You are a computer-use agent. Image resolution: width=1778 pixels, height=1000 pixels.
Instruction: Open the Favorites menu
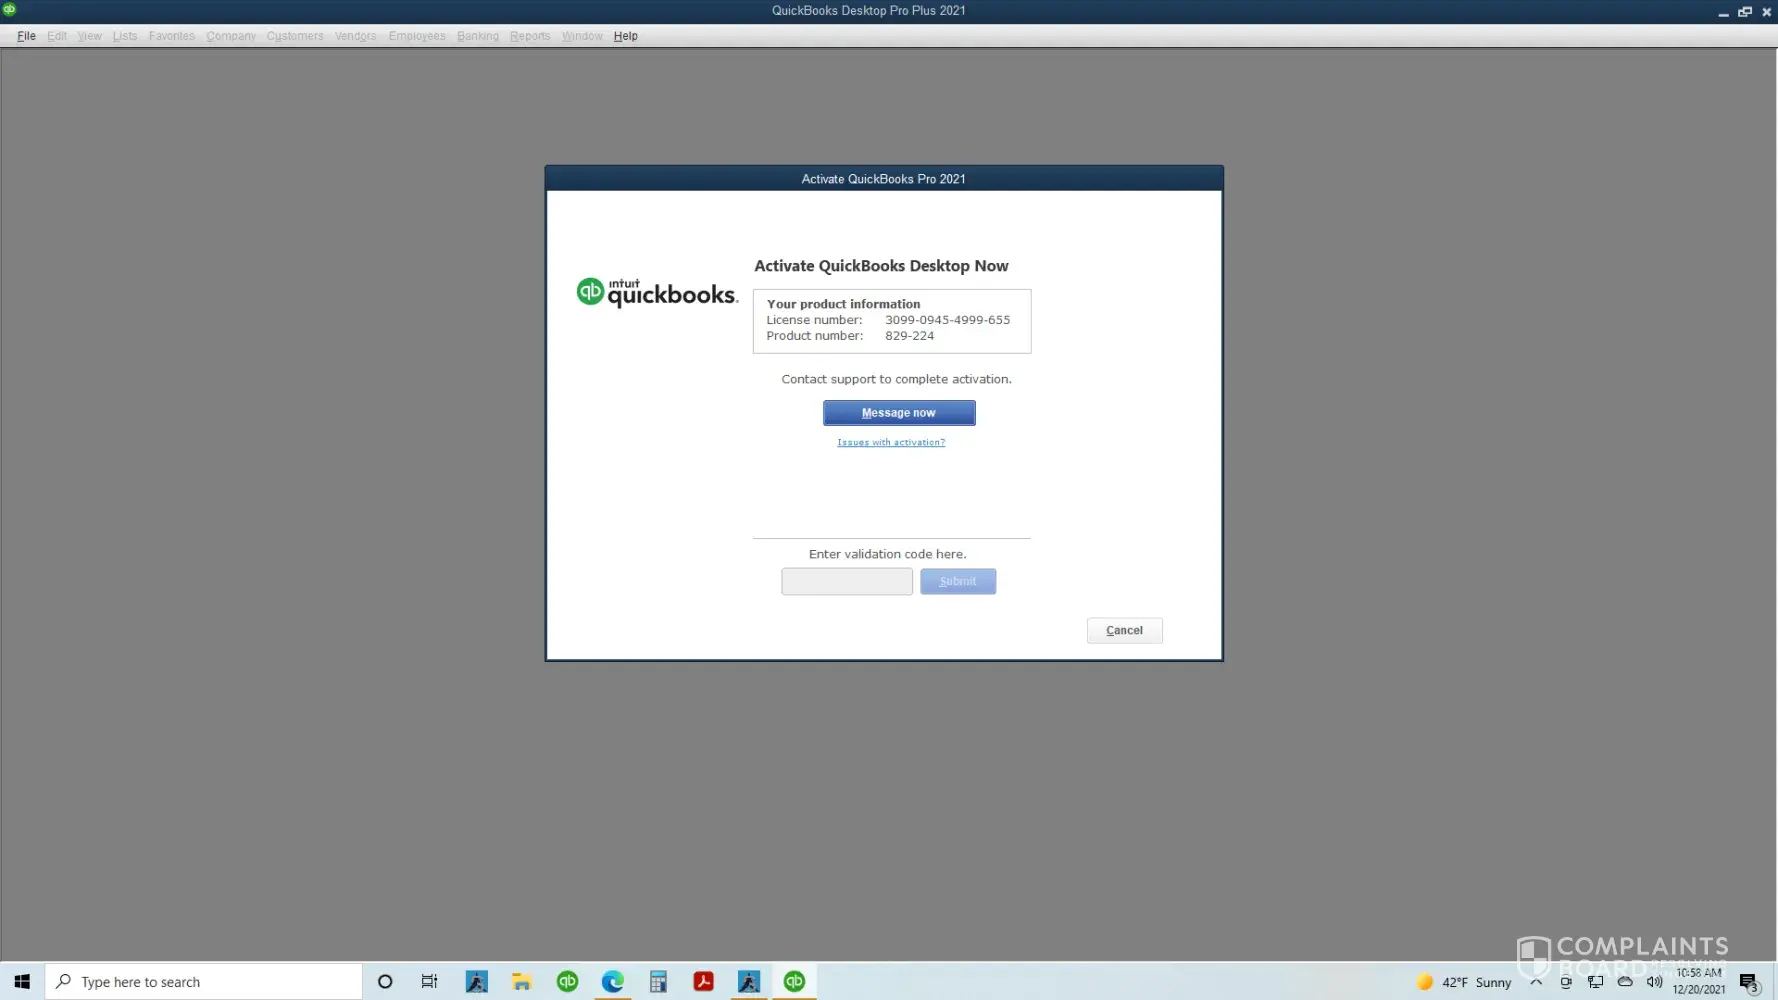(172, 36)
